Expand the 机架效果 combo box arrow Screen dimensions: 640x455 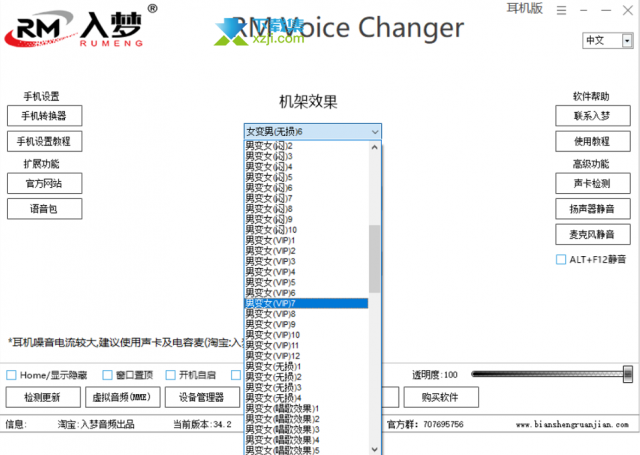tap(375, 132)
